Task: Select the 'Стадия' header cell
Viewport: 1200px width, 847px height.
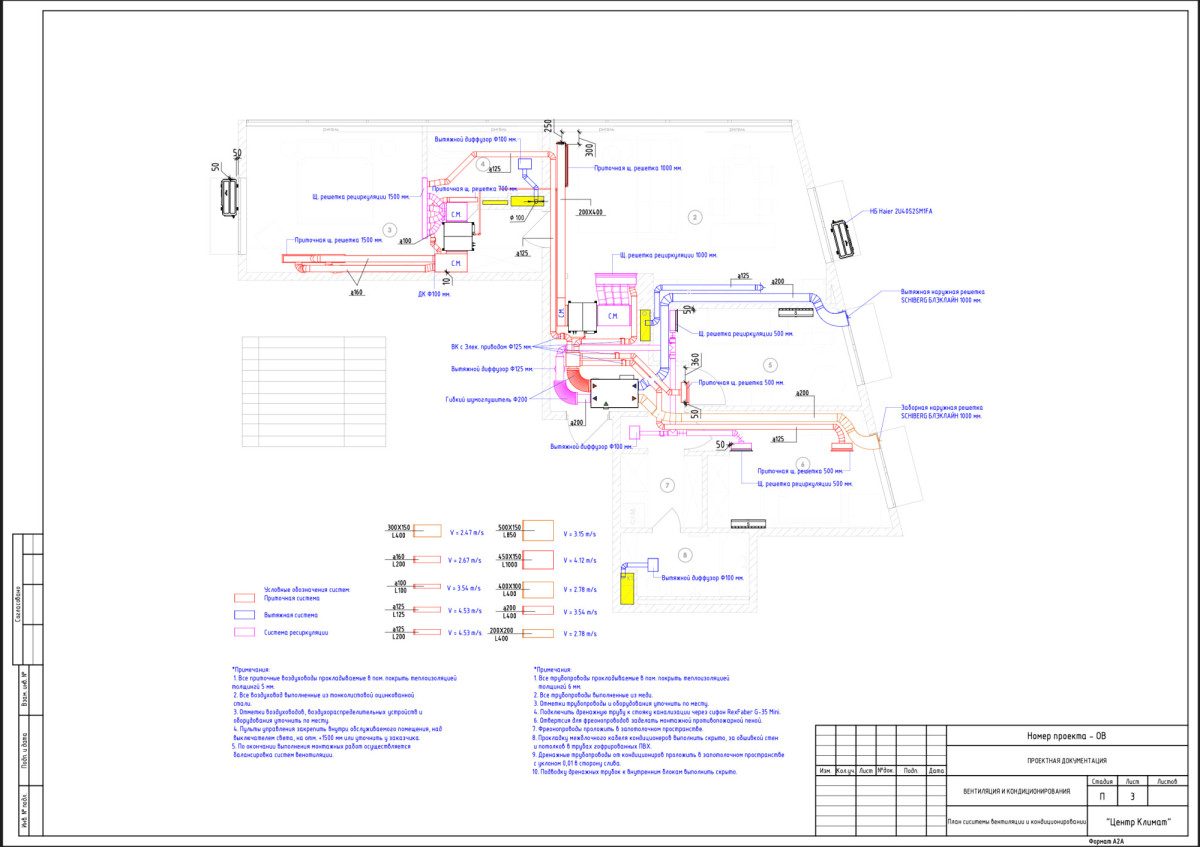Action: coord(1103,782)
